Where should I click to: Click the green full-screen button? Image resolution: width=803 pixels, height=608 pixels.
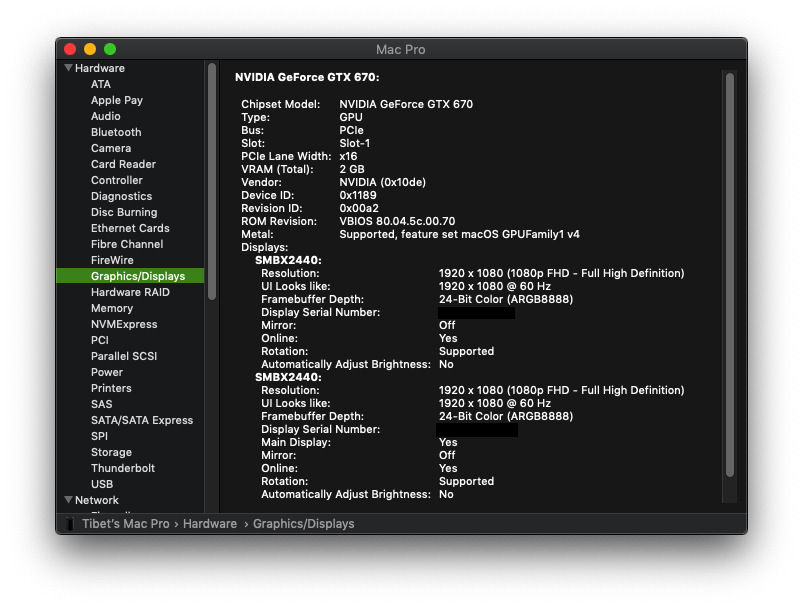tap(110, 49)
